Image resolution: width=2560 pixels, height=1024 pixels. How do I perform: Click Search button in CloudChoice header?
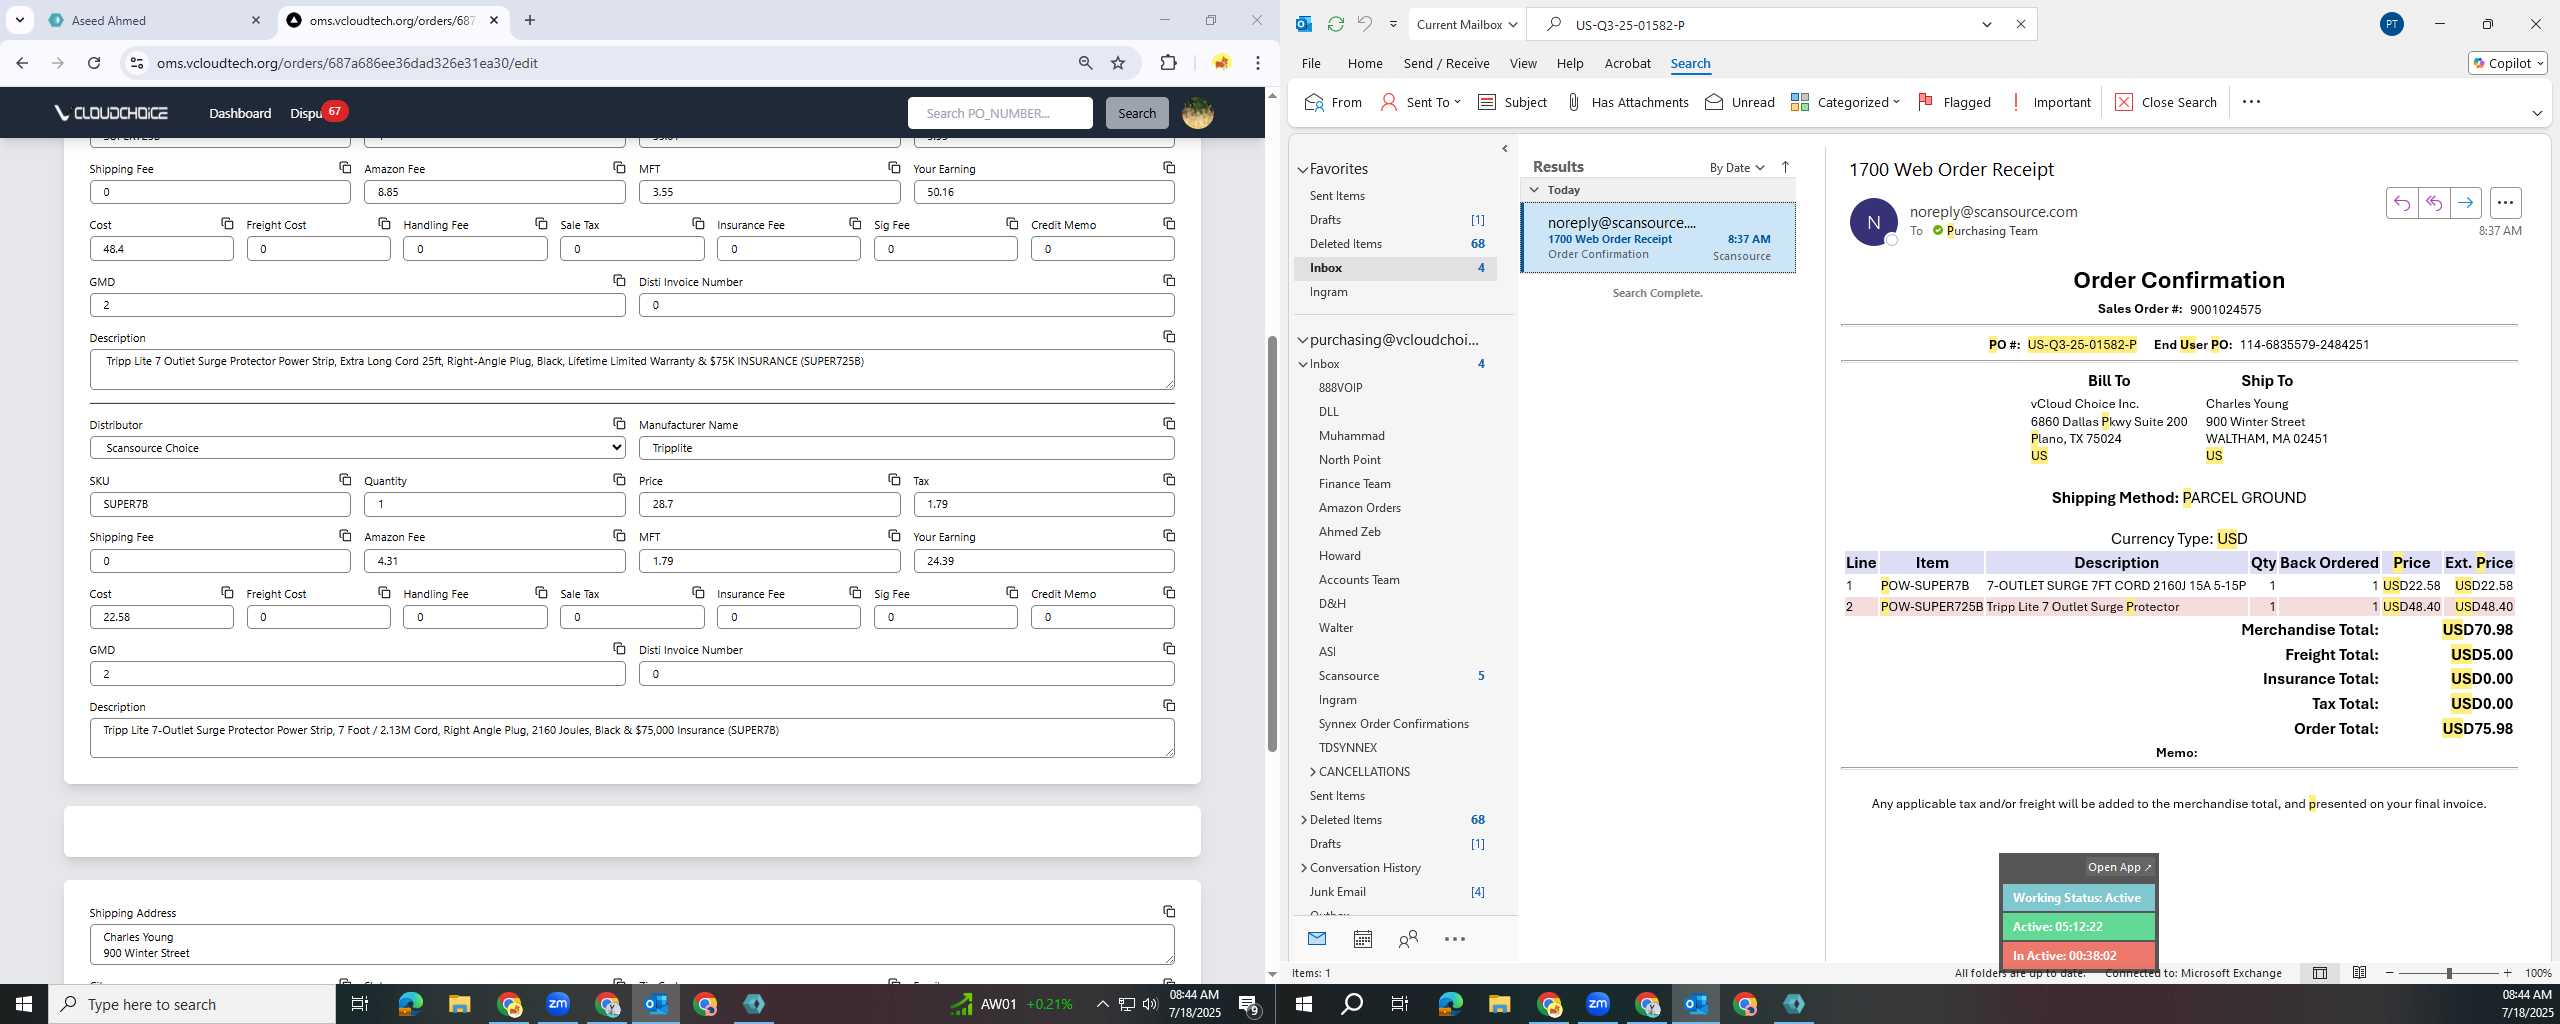coord(1136,113)
